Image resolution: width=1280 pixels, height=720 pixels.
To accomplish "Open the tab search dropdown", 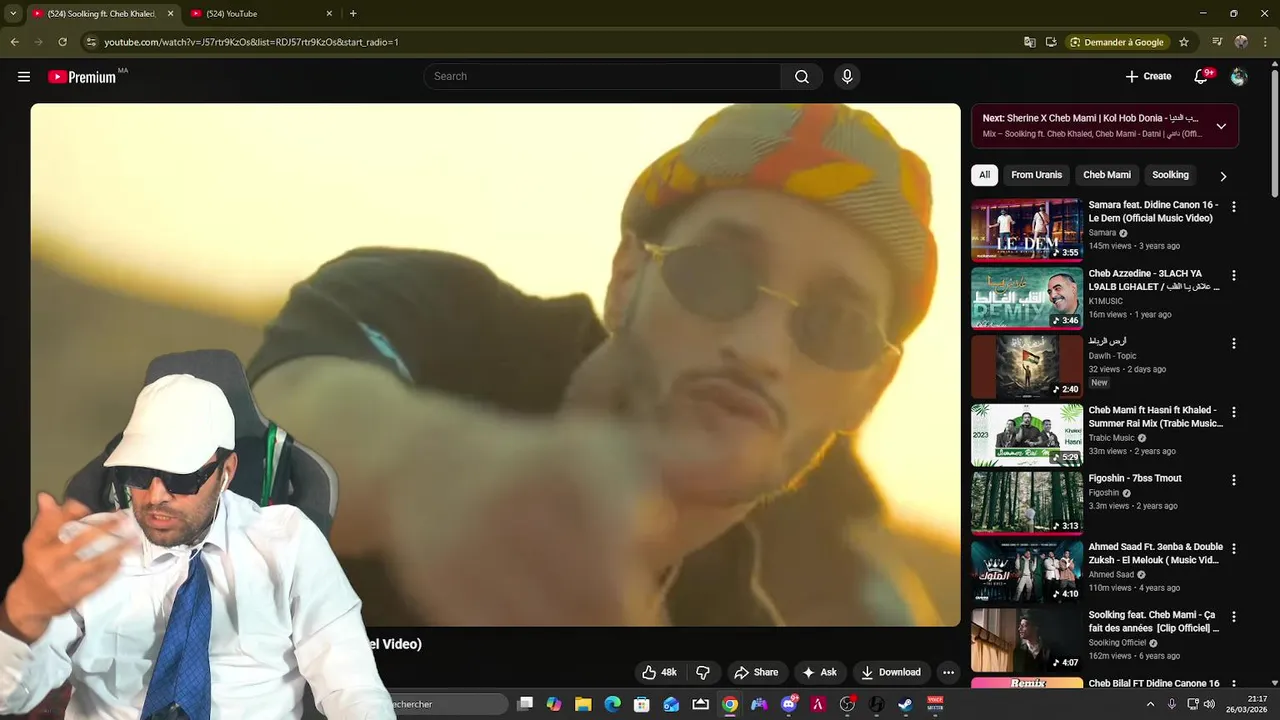I will pos(12,14).
